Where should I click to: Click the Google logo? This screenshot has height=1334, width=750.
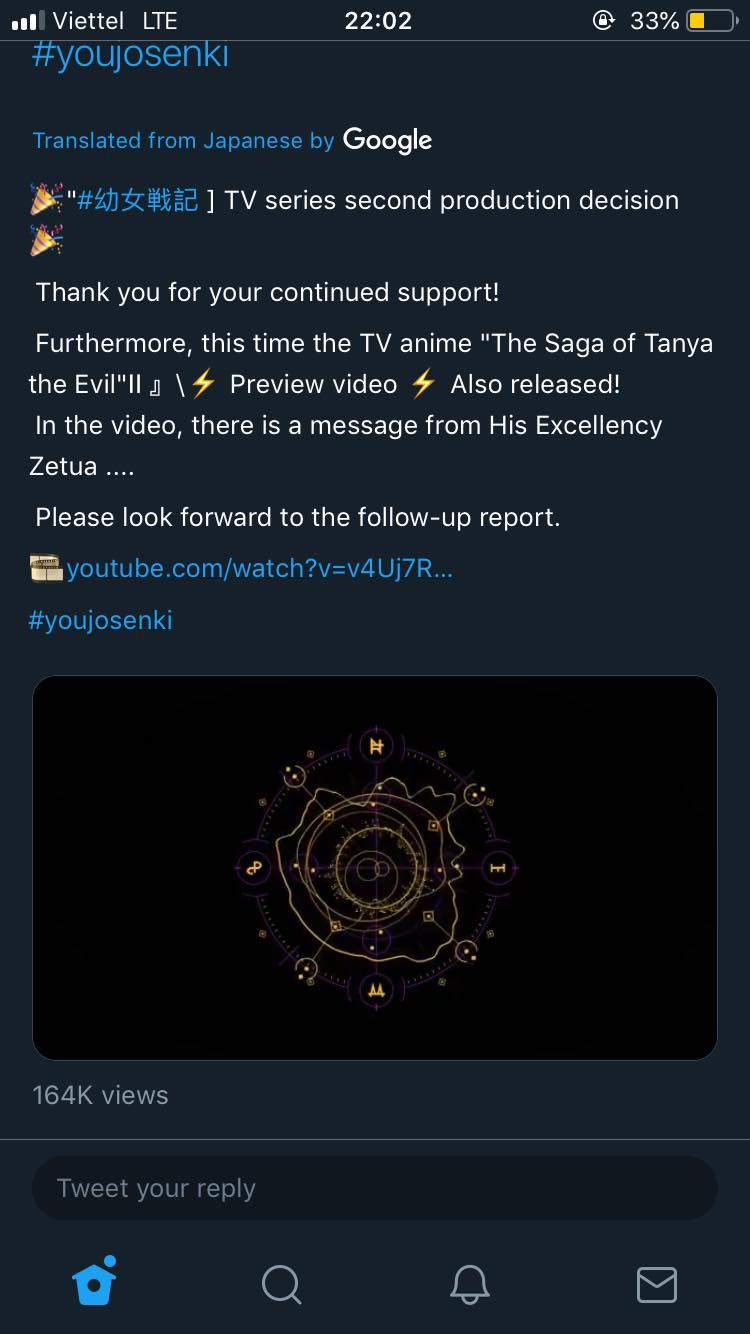point(387,140)
